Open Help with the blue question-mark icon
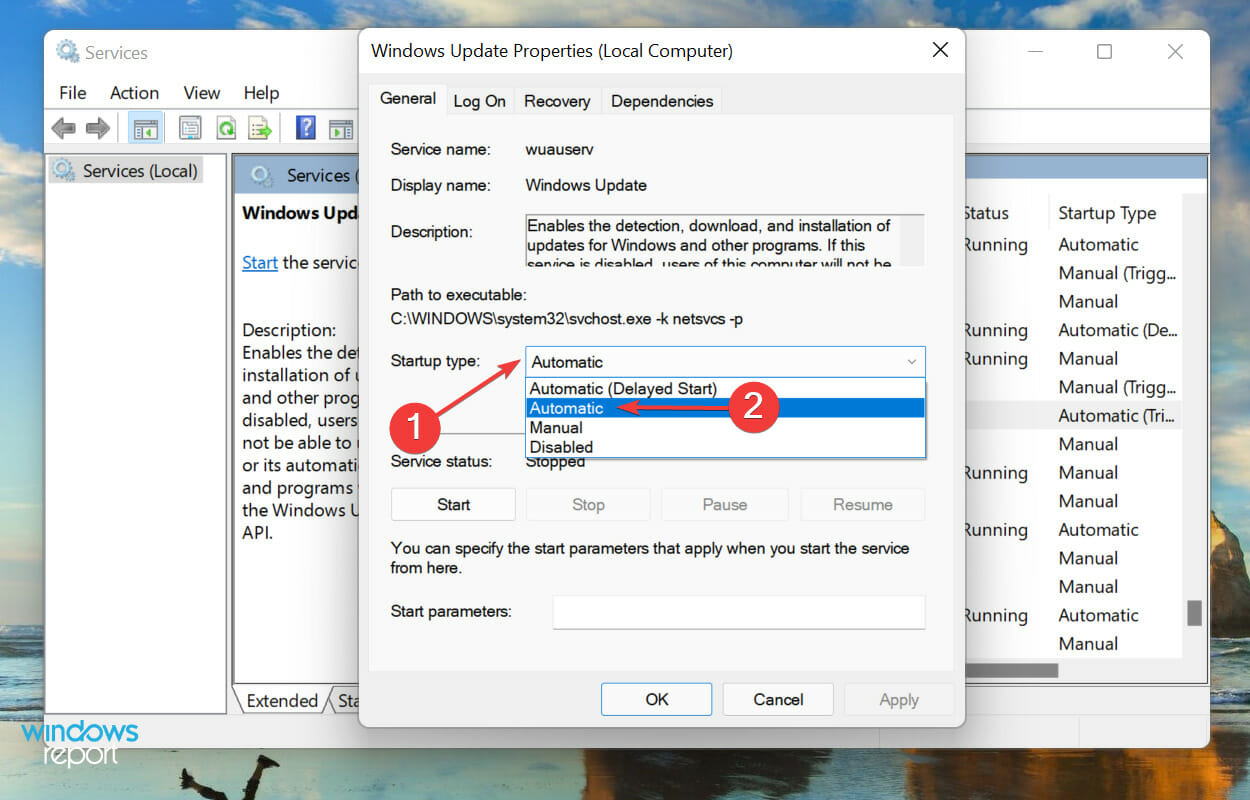 click(x=306, y=128)
